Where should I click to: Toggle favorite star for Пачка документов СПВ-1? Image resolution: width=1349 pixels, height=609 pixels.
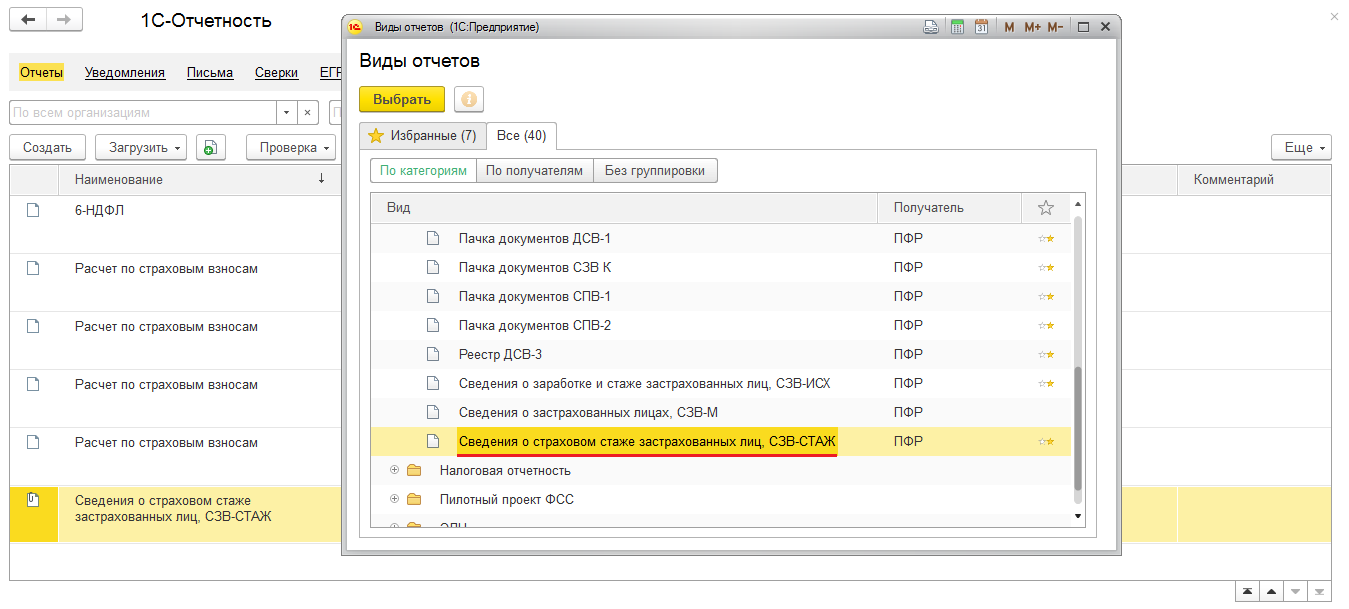[1046, 296]
